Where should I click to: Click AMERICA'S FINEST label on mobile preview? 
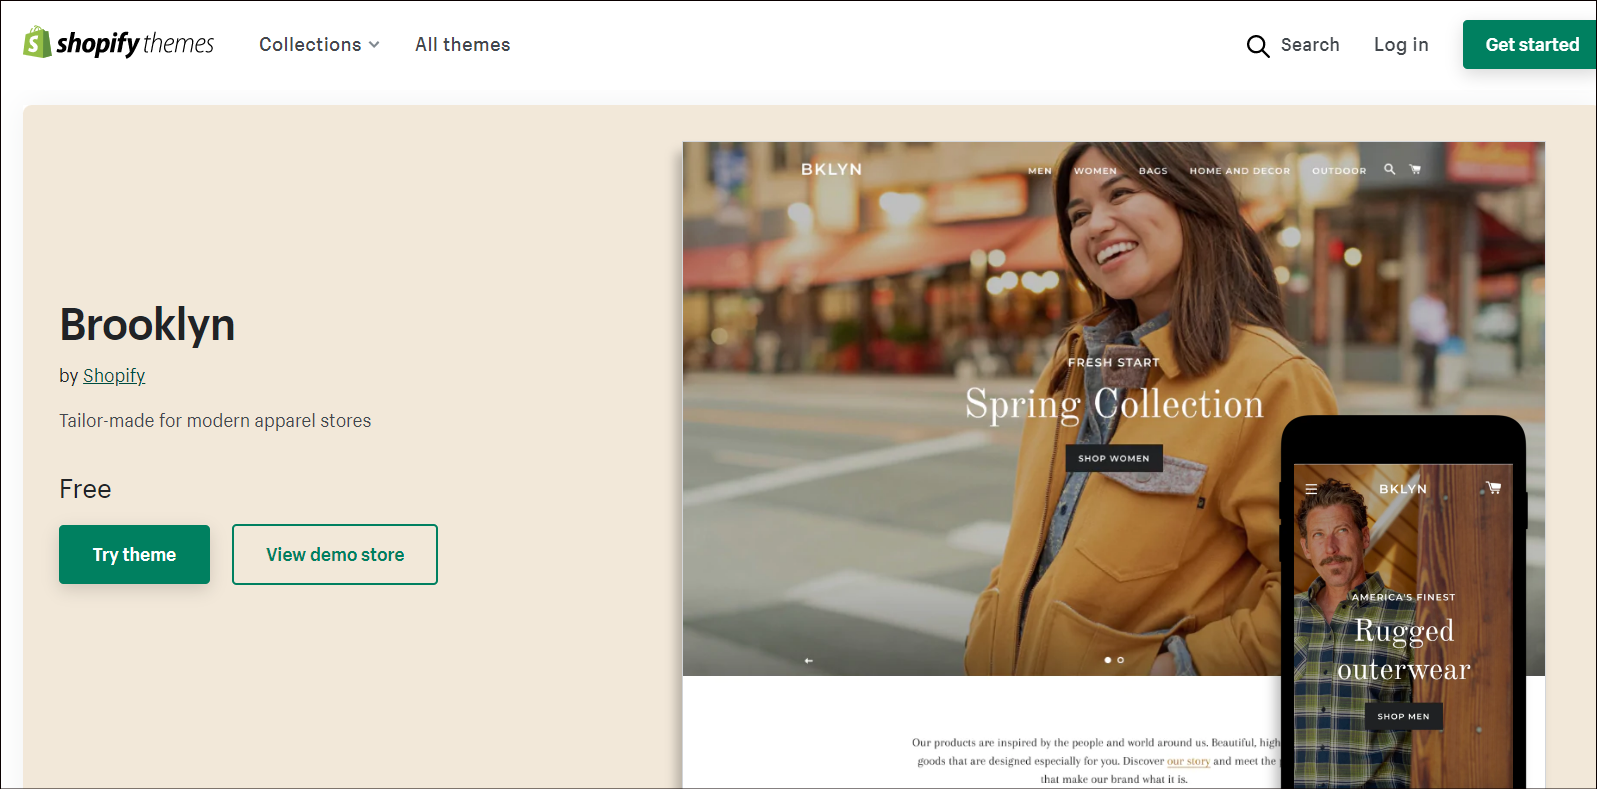tap(1403, 597)
